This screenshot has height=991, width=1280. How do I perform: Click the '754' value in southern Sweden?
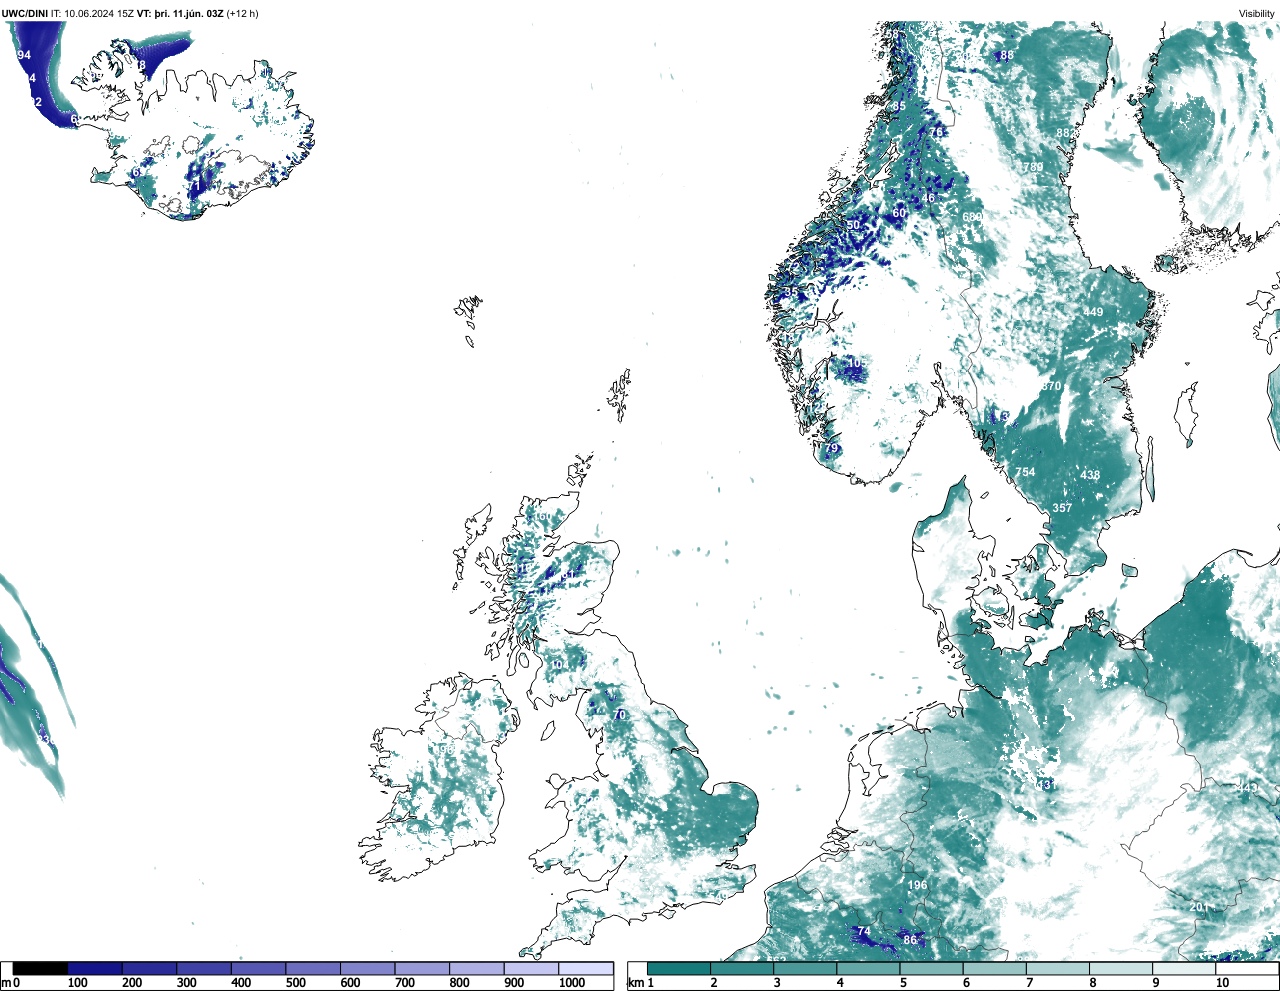(x=1025, y=472)
